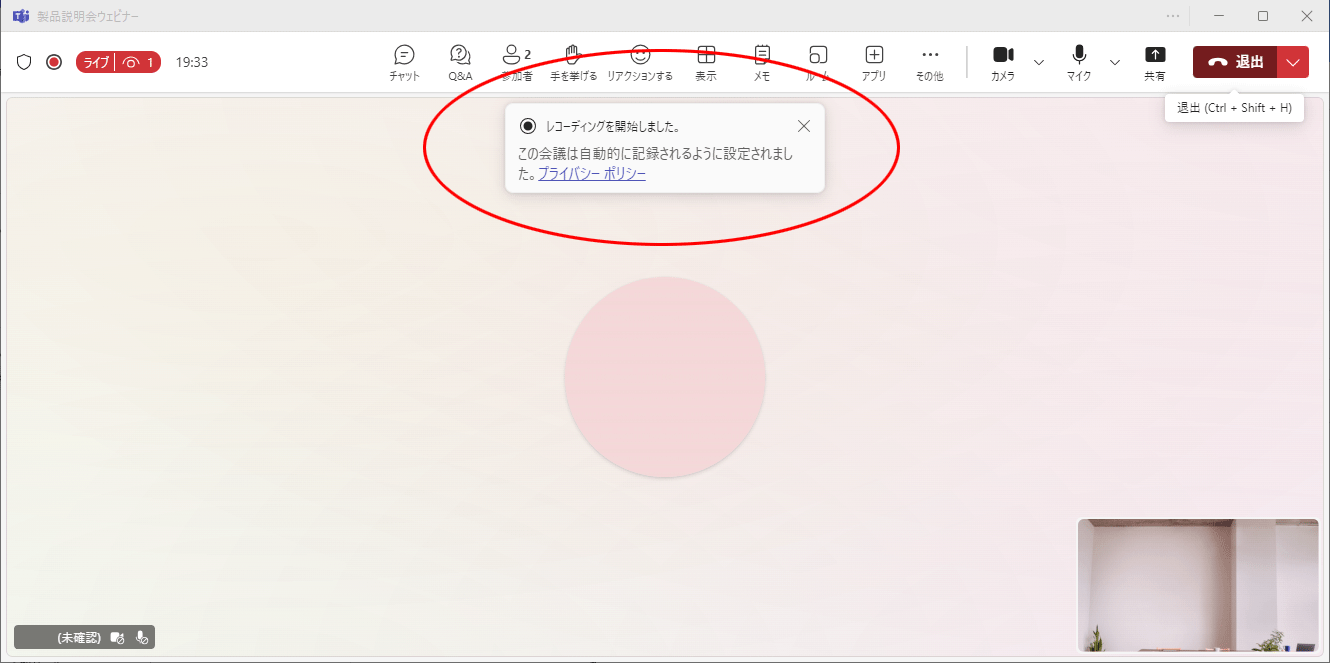Start screen sharing via 共有
The width and height of the screenshot is (1330, 663).
1155,61
